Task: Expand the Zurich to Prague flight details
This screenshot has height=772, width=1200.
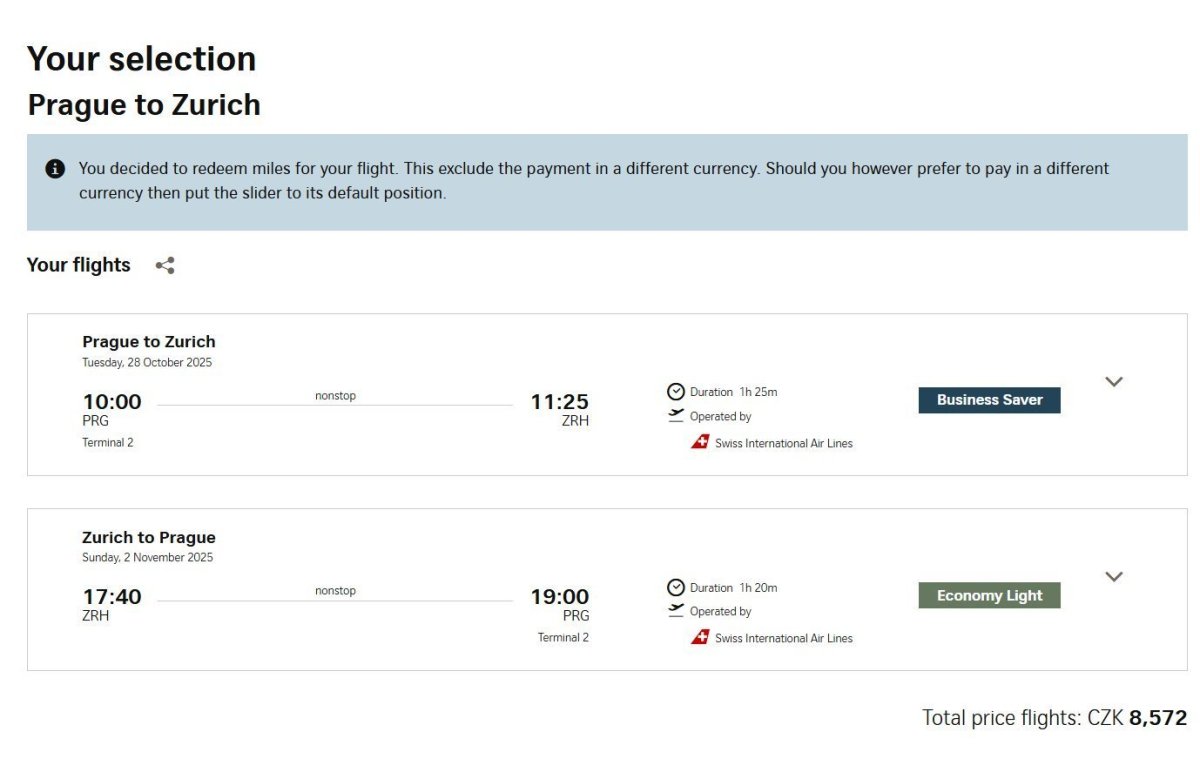Action: 1114,576
